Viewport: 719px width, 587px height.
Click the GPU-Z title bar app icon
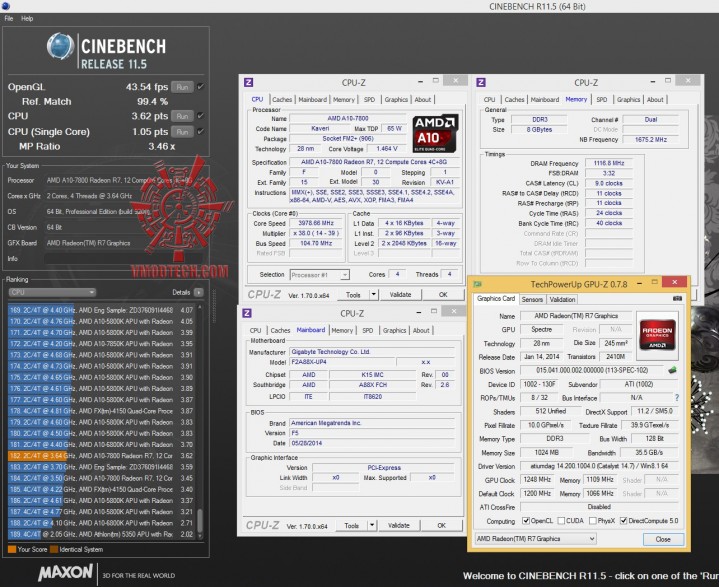click(x=477, y=284)
